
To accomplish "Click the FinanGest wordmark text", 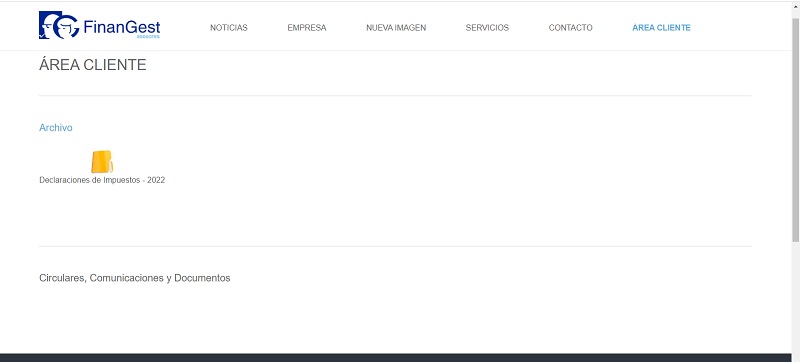I will (121, 27).
